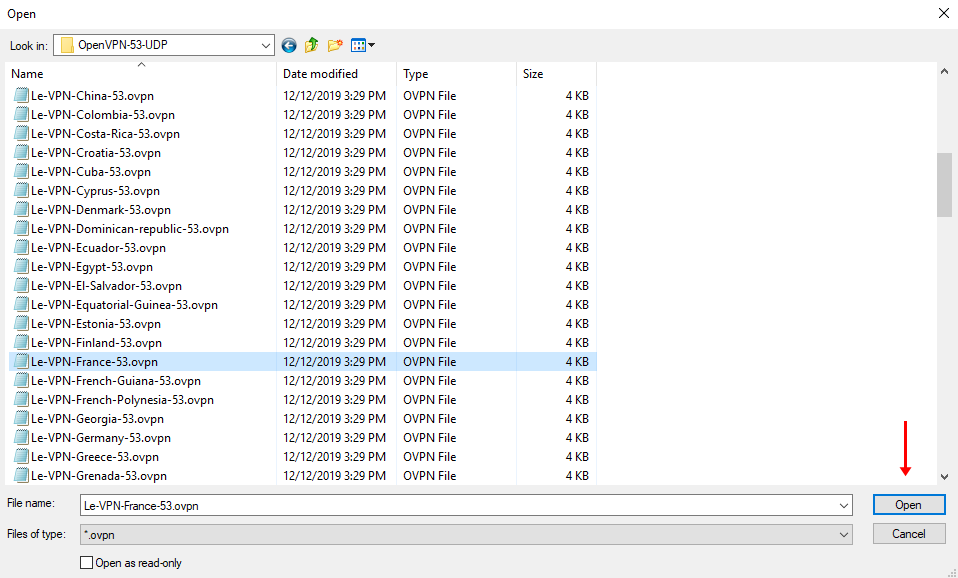Select file name Le-VPN-Dominican-republic-53.ovpn

click(x=130, y=229)
